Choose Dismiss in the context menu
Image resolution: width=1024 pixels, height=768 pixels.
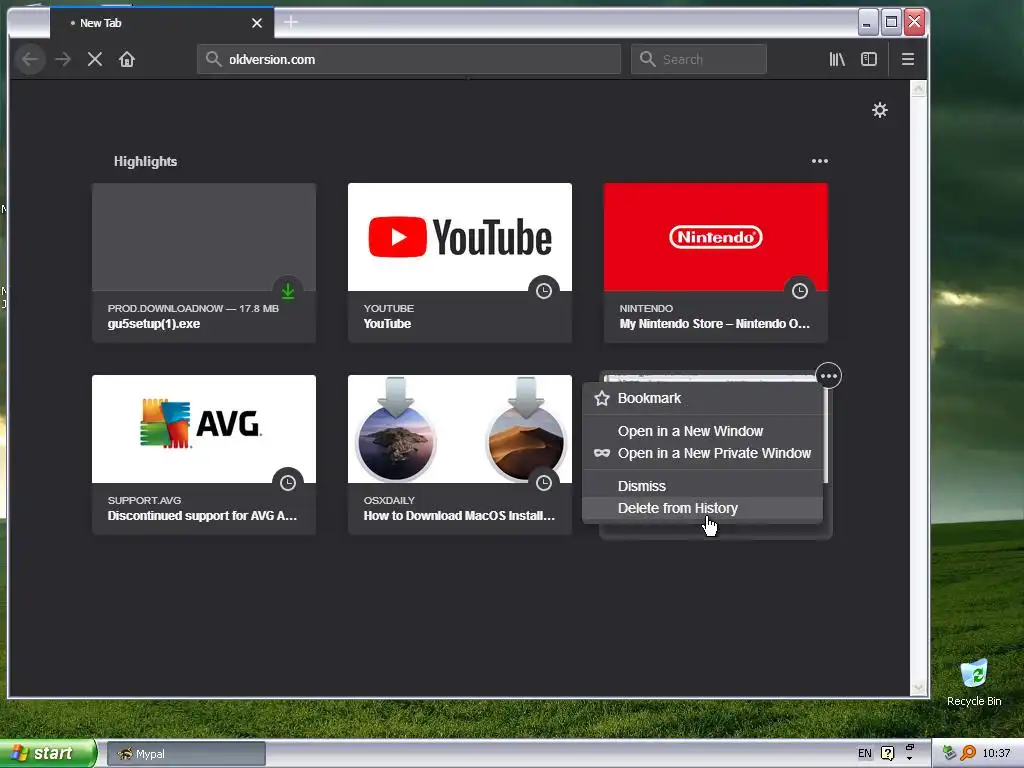point(702,486)
